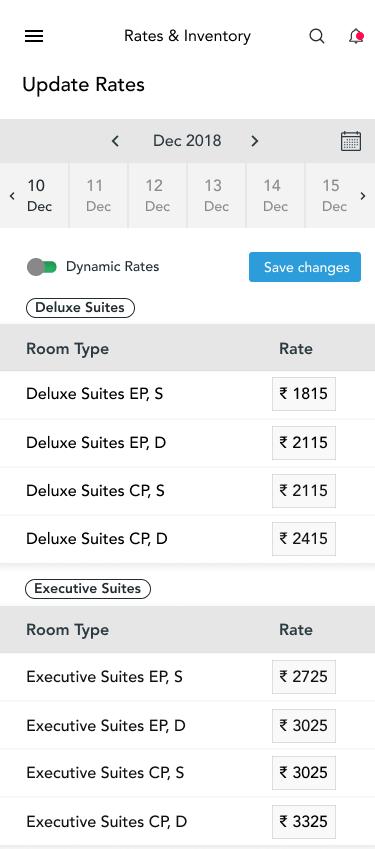Image resolution: width=375 pixels, height=849 pixels.
Task: Show later dates in date strip
Action: pos(363,196)
